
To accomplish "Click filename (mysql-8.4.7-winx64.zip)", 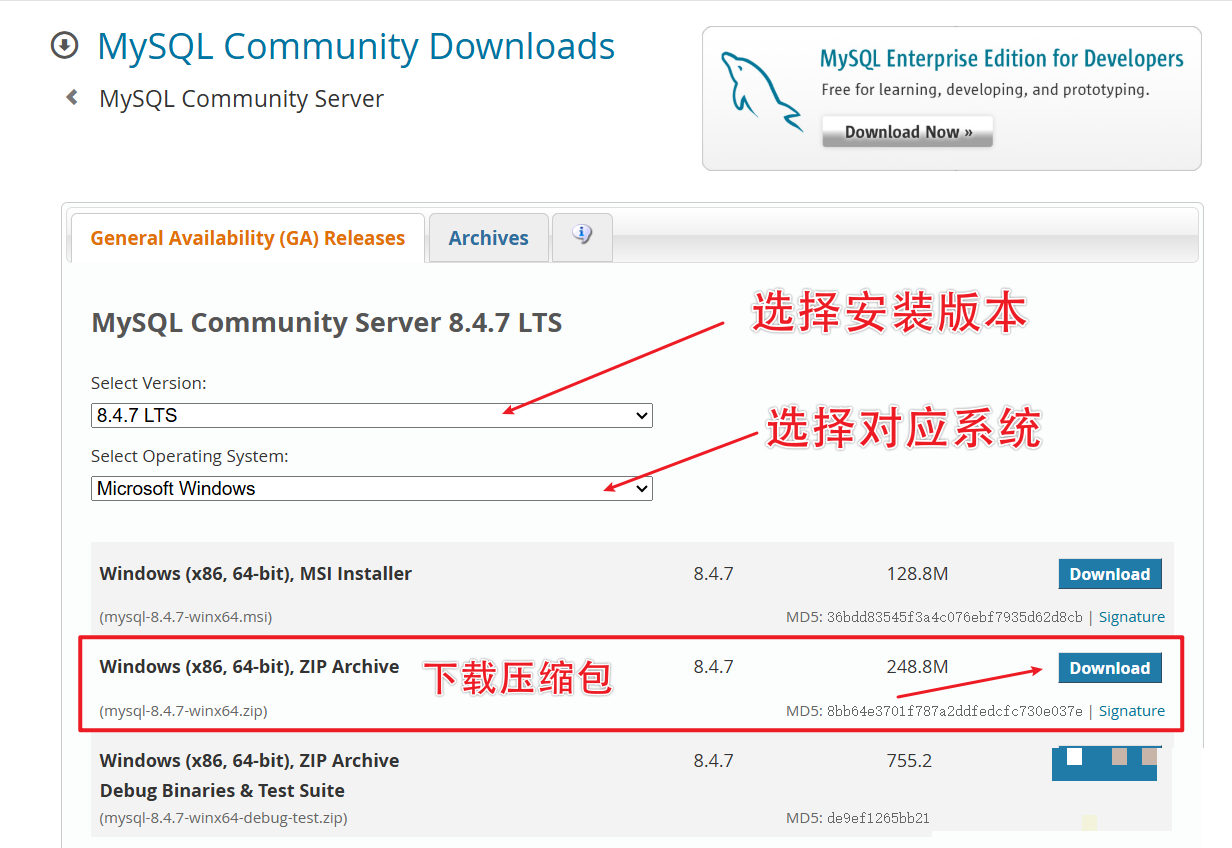I will 183,711.
